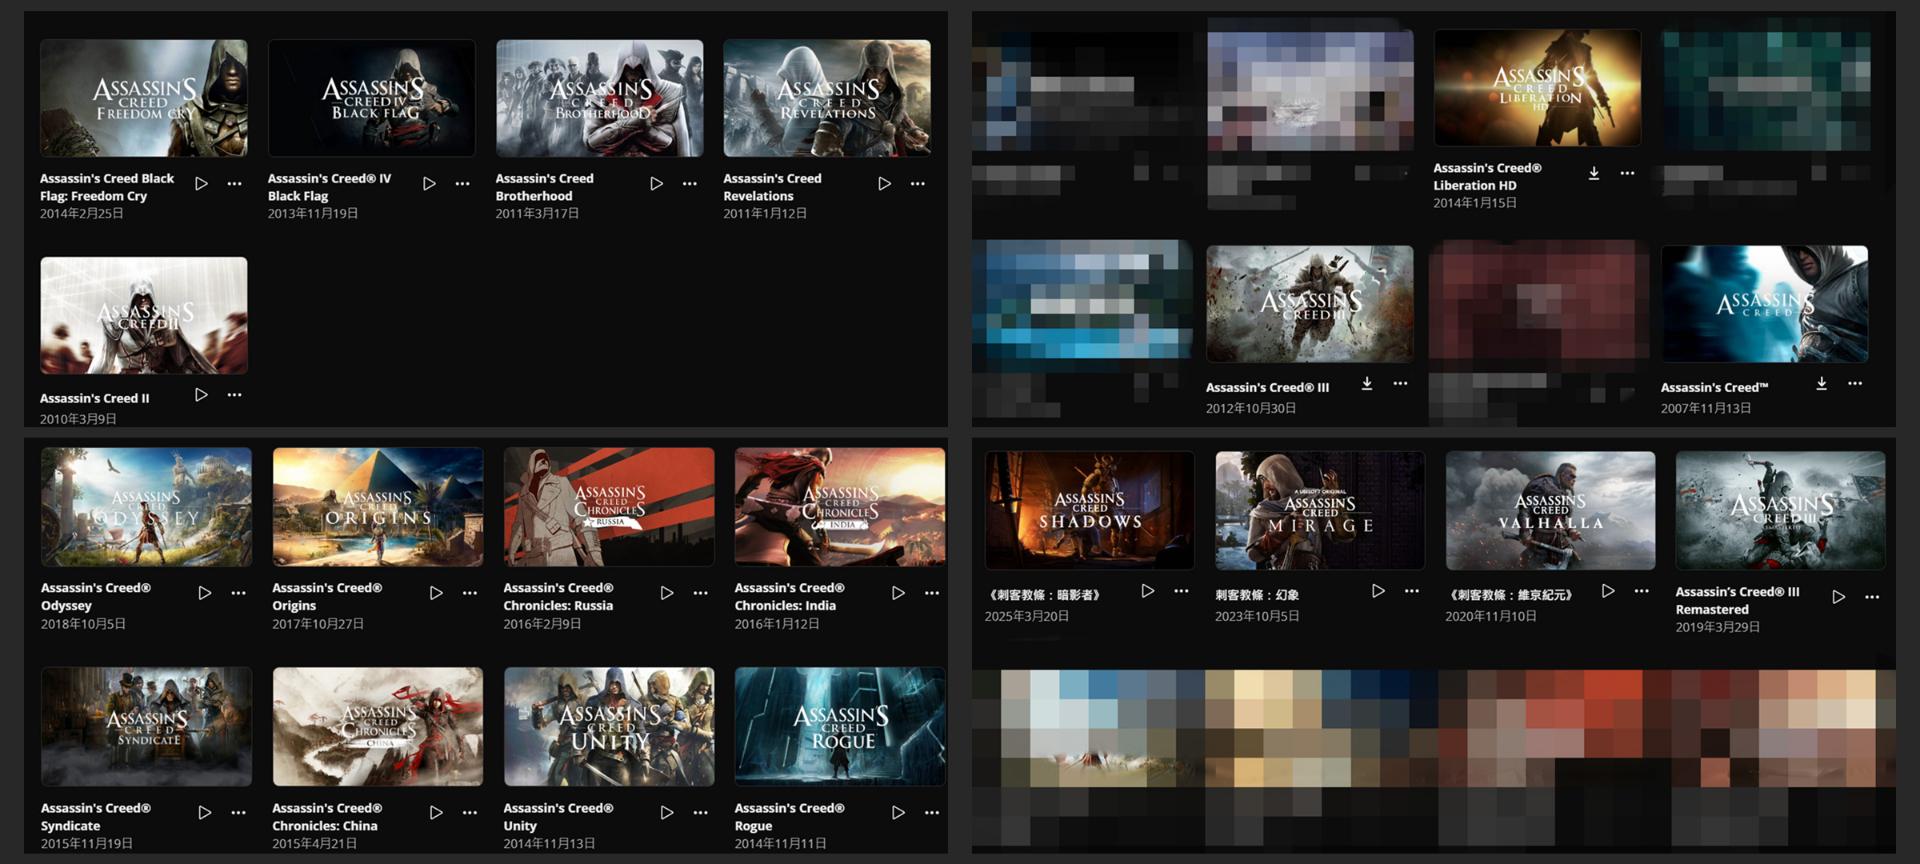This screenshot has width=1920, height=864.
Task: Open more options for Rogue
Action: (932, 813)
